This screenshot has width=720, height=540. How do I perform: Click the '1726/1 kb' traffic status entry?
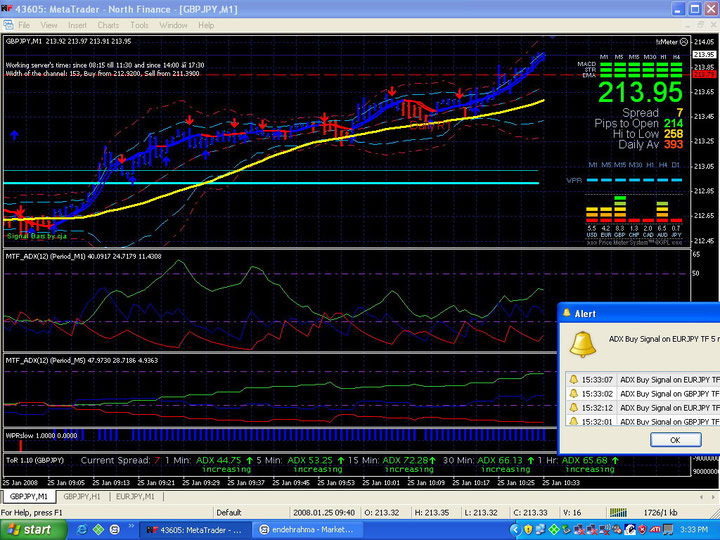click(x=660, y=512)
